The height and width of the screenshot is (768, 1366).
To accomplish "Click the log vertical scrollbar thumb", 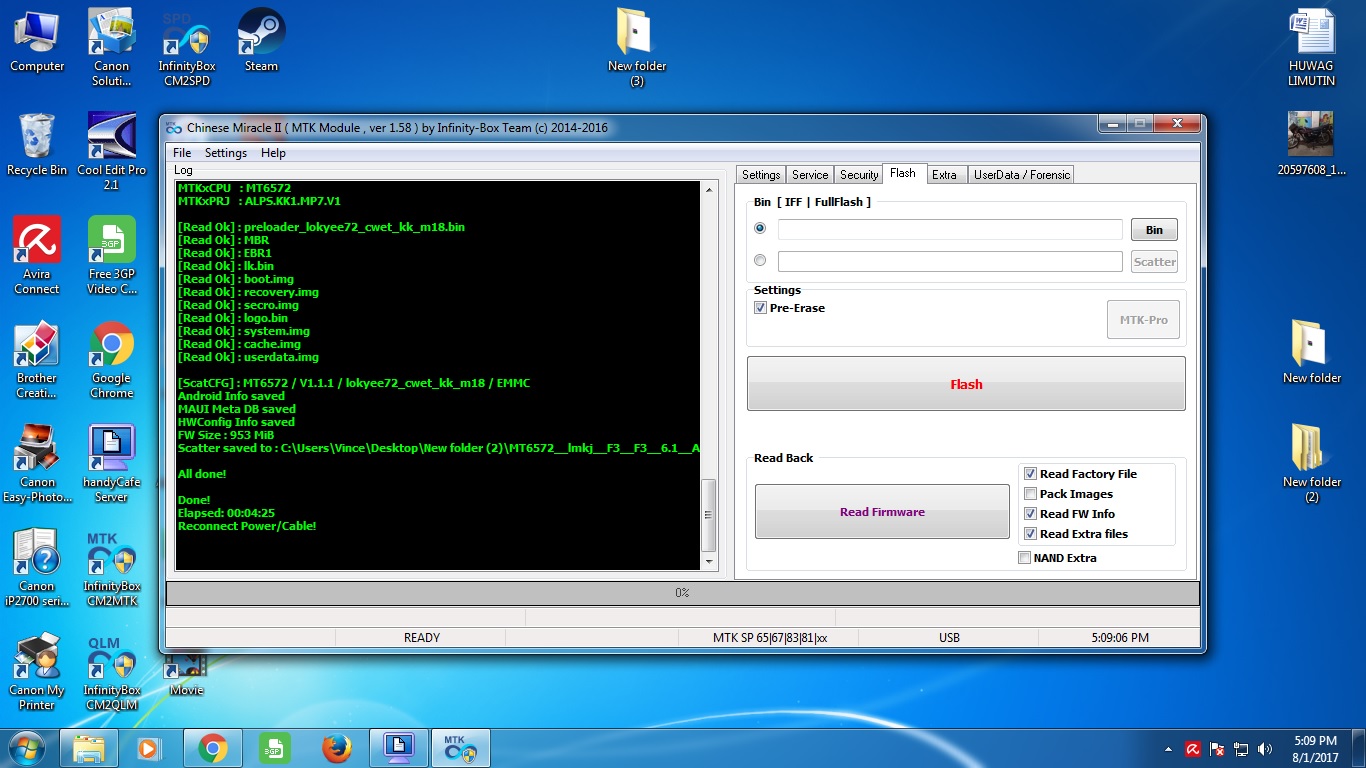I will (x=709, y=515).
